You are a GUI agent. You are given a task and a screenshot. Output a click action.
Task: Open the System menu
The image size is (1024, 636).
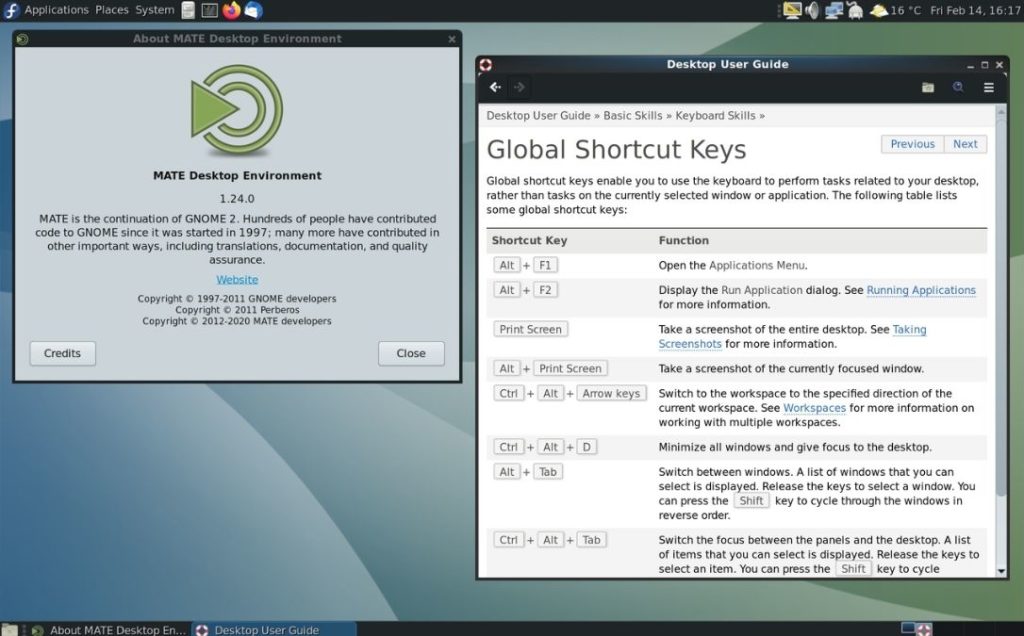click(x=153, y=10)
